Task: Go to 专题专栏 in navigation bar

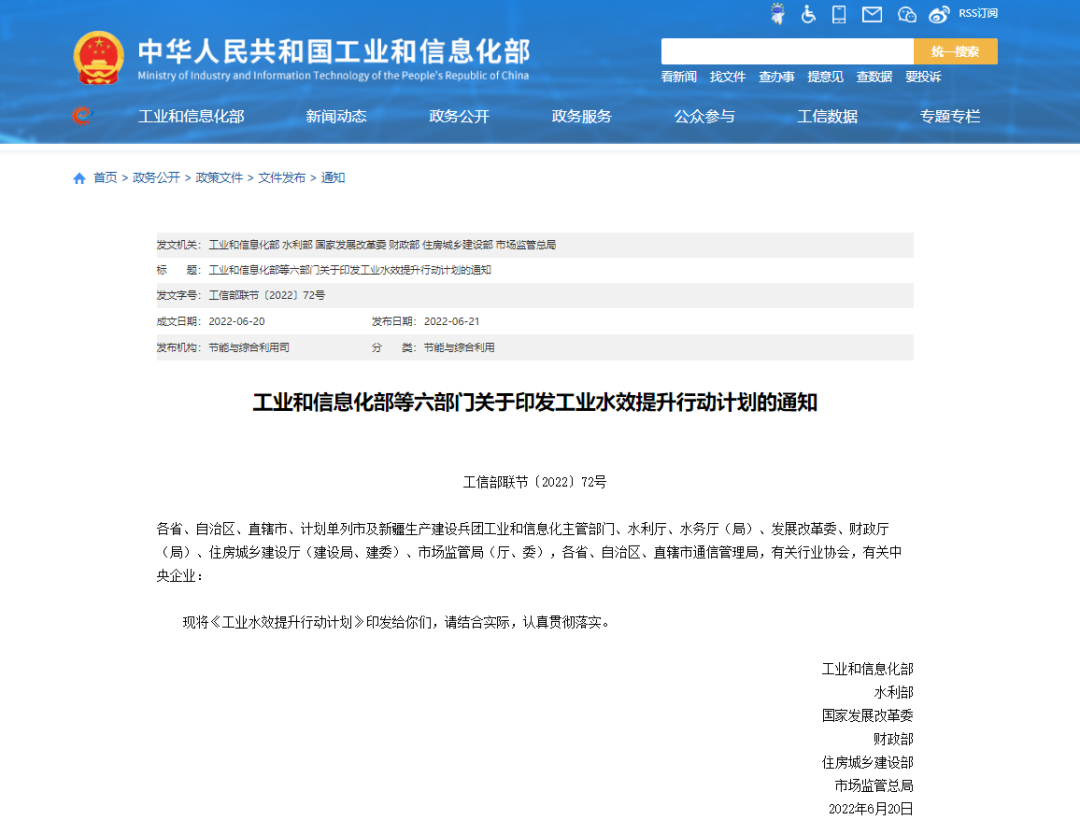Action: pos(950,116)
